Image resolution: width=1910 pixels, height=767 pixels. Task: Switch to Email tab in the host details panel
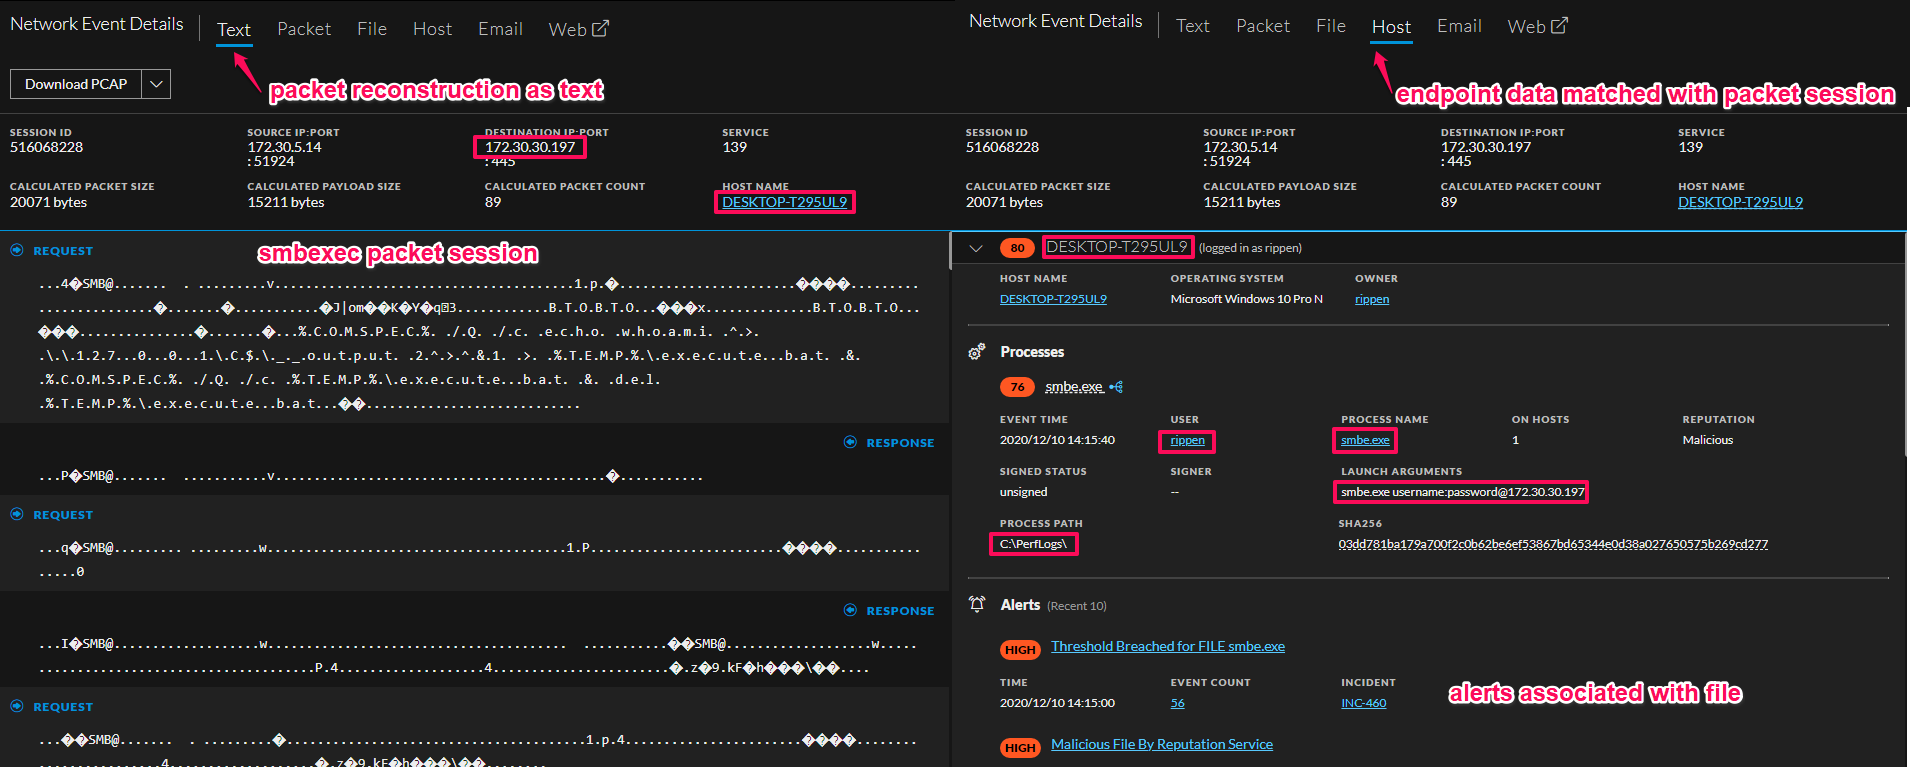click(x=1458, y=26)
